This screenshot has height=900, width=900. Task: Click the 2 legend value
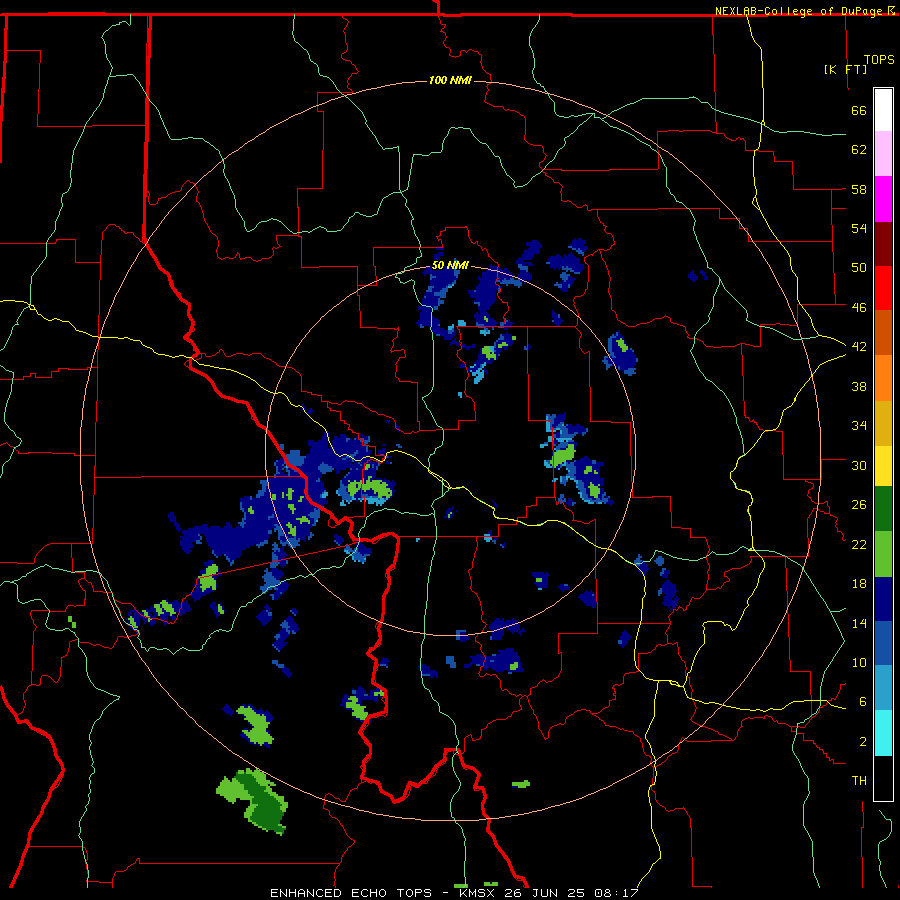pyautogui.click(x=863, y=742)
